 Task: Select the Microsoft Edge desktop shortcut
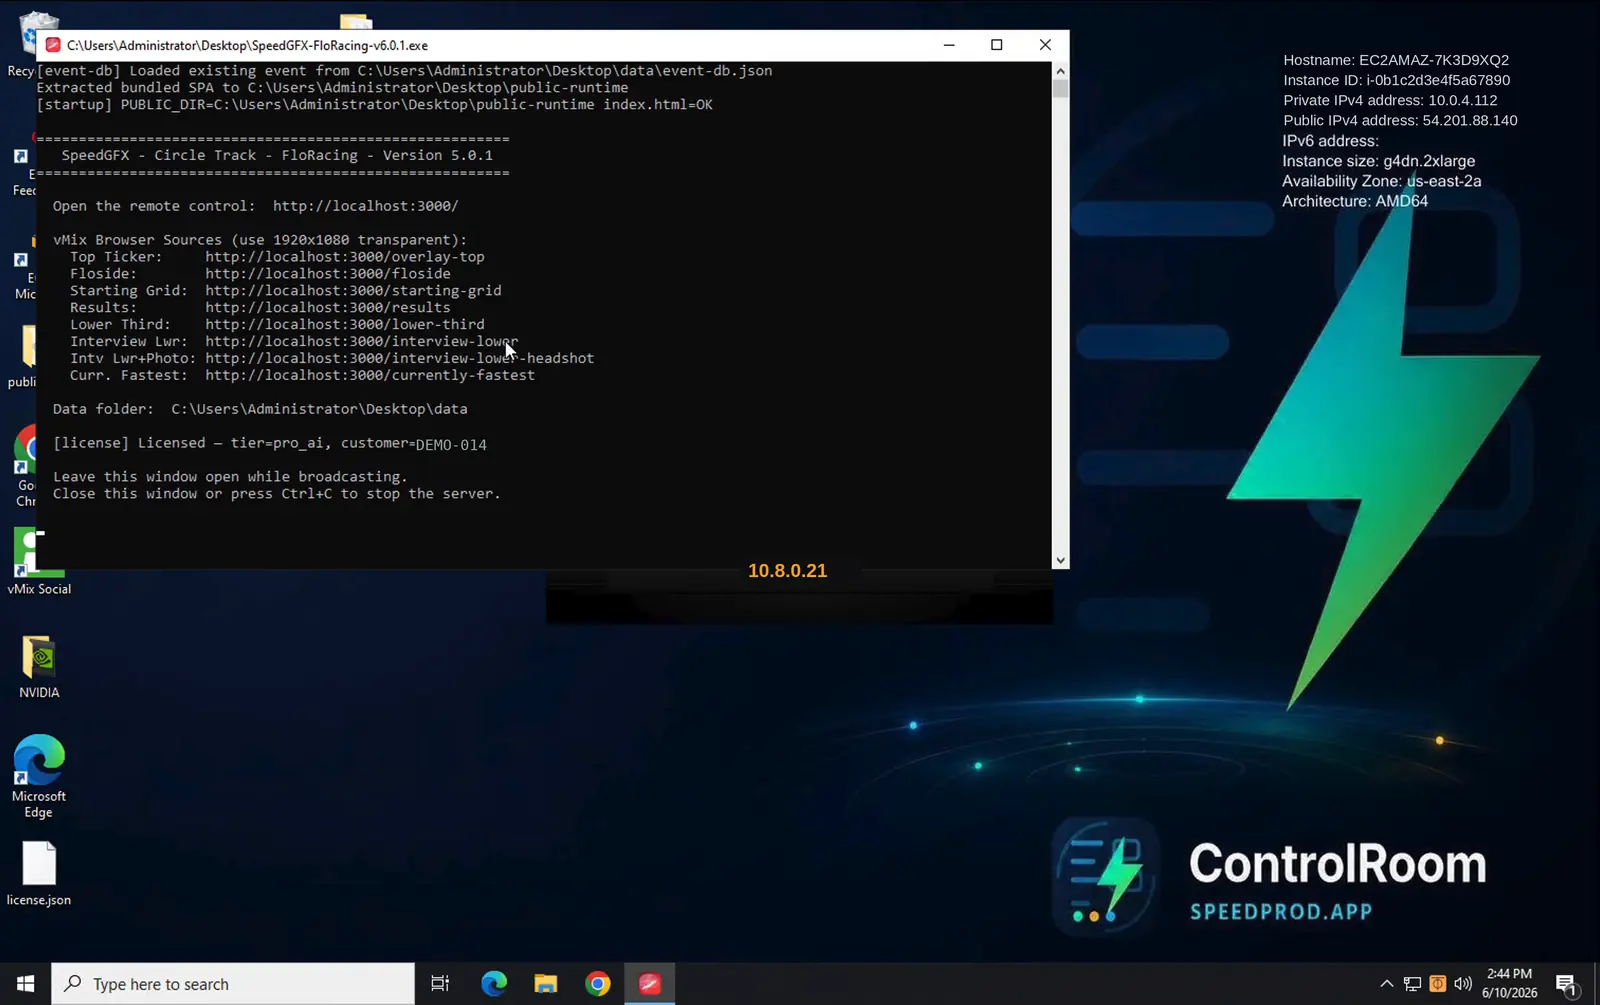point(39,777)
